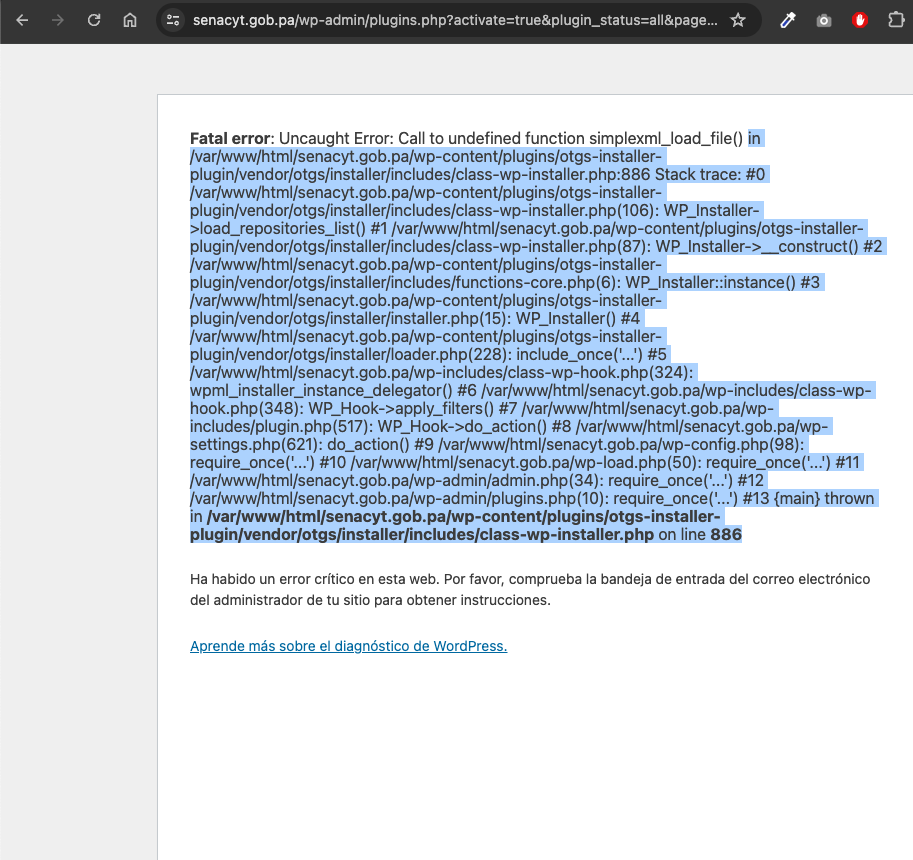Open the browser home page
Viewport: 913px width, 860px height.
point(130,20)
